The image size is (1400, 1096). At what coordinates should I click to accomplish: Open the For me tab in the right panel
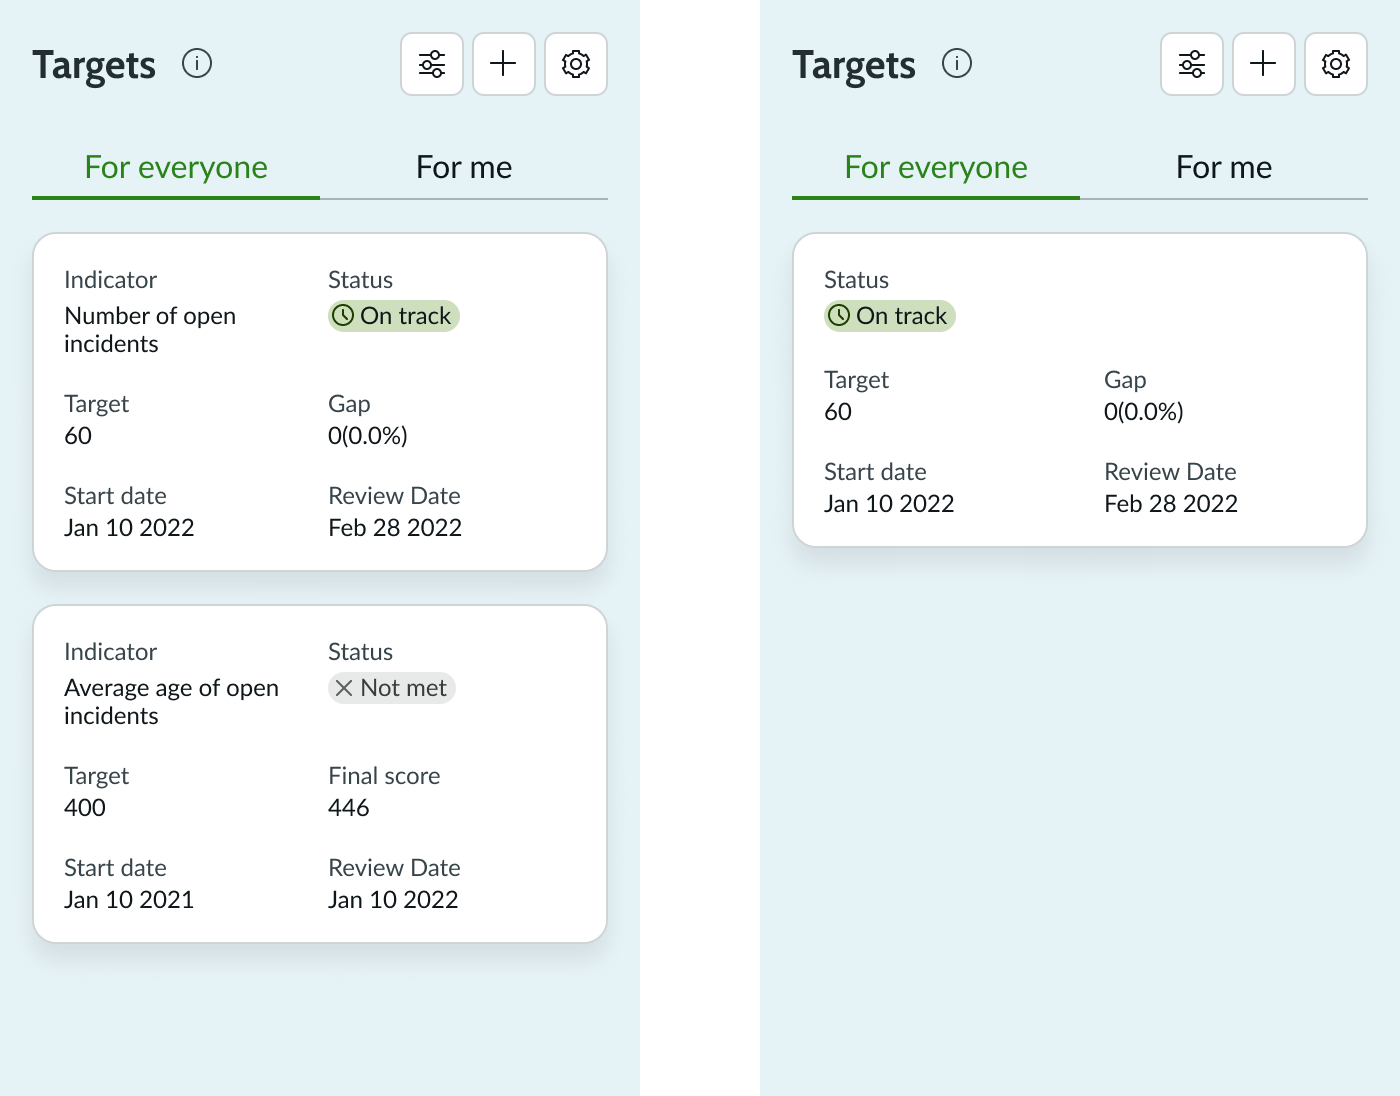click(1224, 167)
